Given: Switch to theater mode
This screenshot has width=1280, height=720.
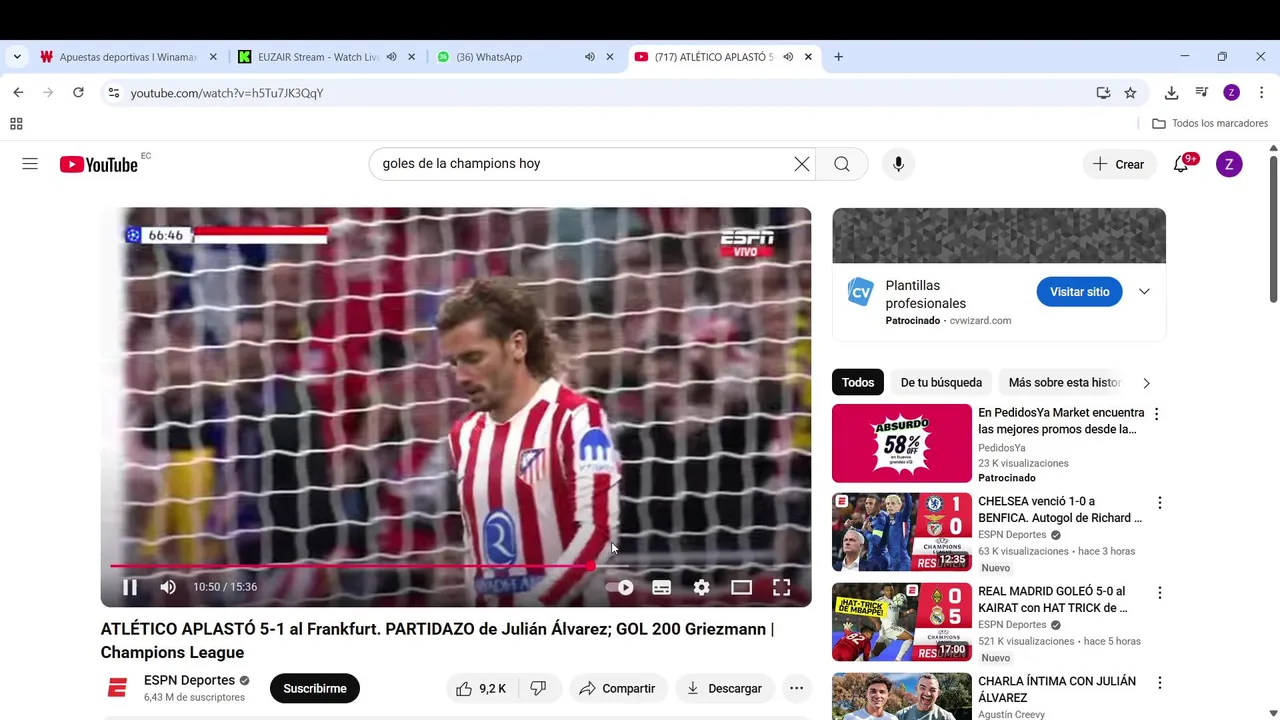Looking at the screenshot, I should (741, 587).
